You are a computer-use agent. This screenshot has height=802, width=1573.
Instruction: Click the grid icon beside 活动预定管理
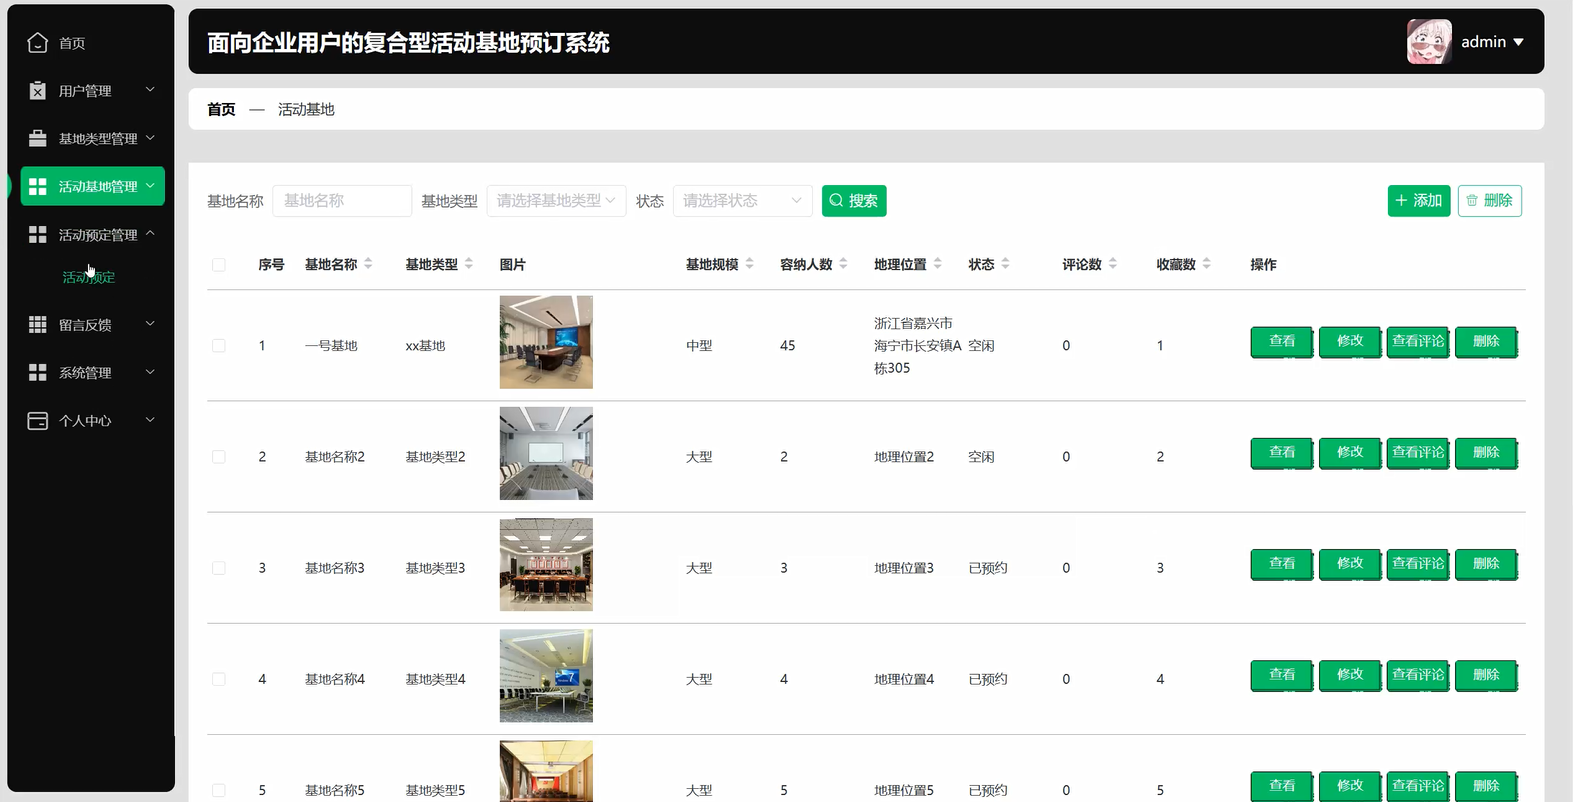tap(37, 234)
